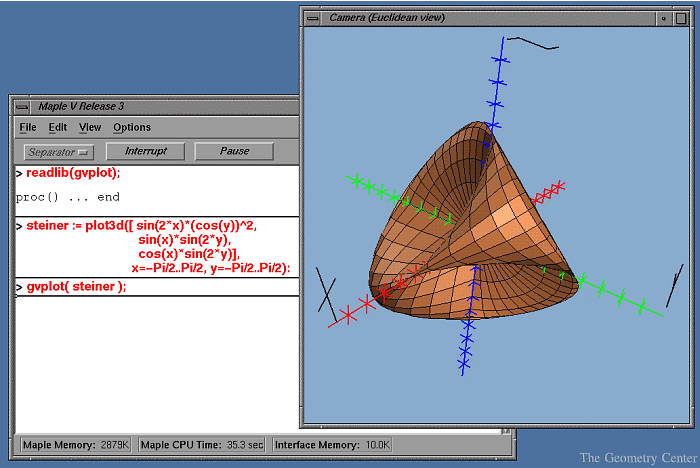The image size is (700, 468).
Task: Click the Camera window maximize button
Action: click(679, 17)
